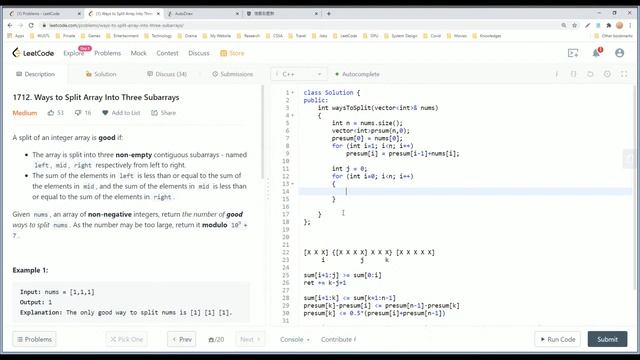
Task: Switch to the Solution tab
Action: point(101,74)
